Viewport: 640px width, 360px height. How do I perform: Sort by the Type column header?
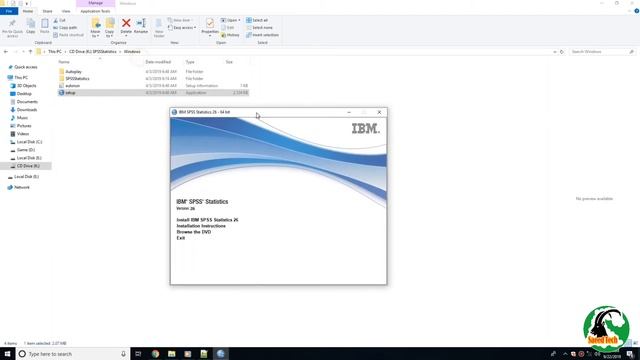(x=190, y=62)
